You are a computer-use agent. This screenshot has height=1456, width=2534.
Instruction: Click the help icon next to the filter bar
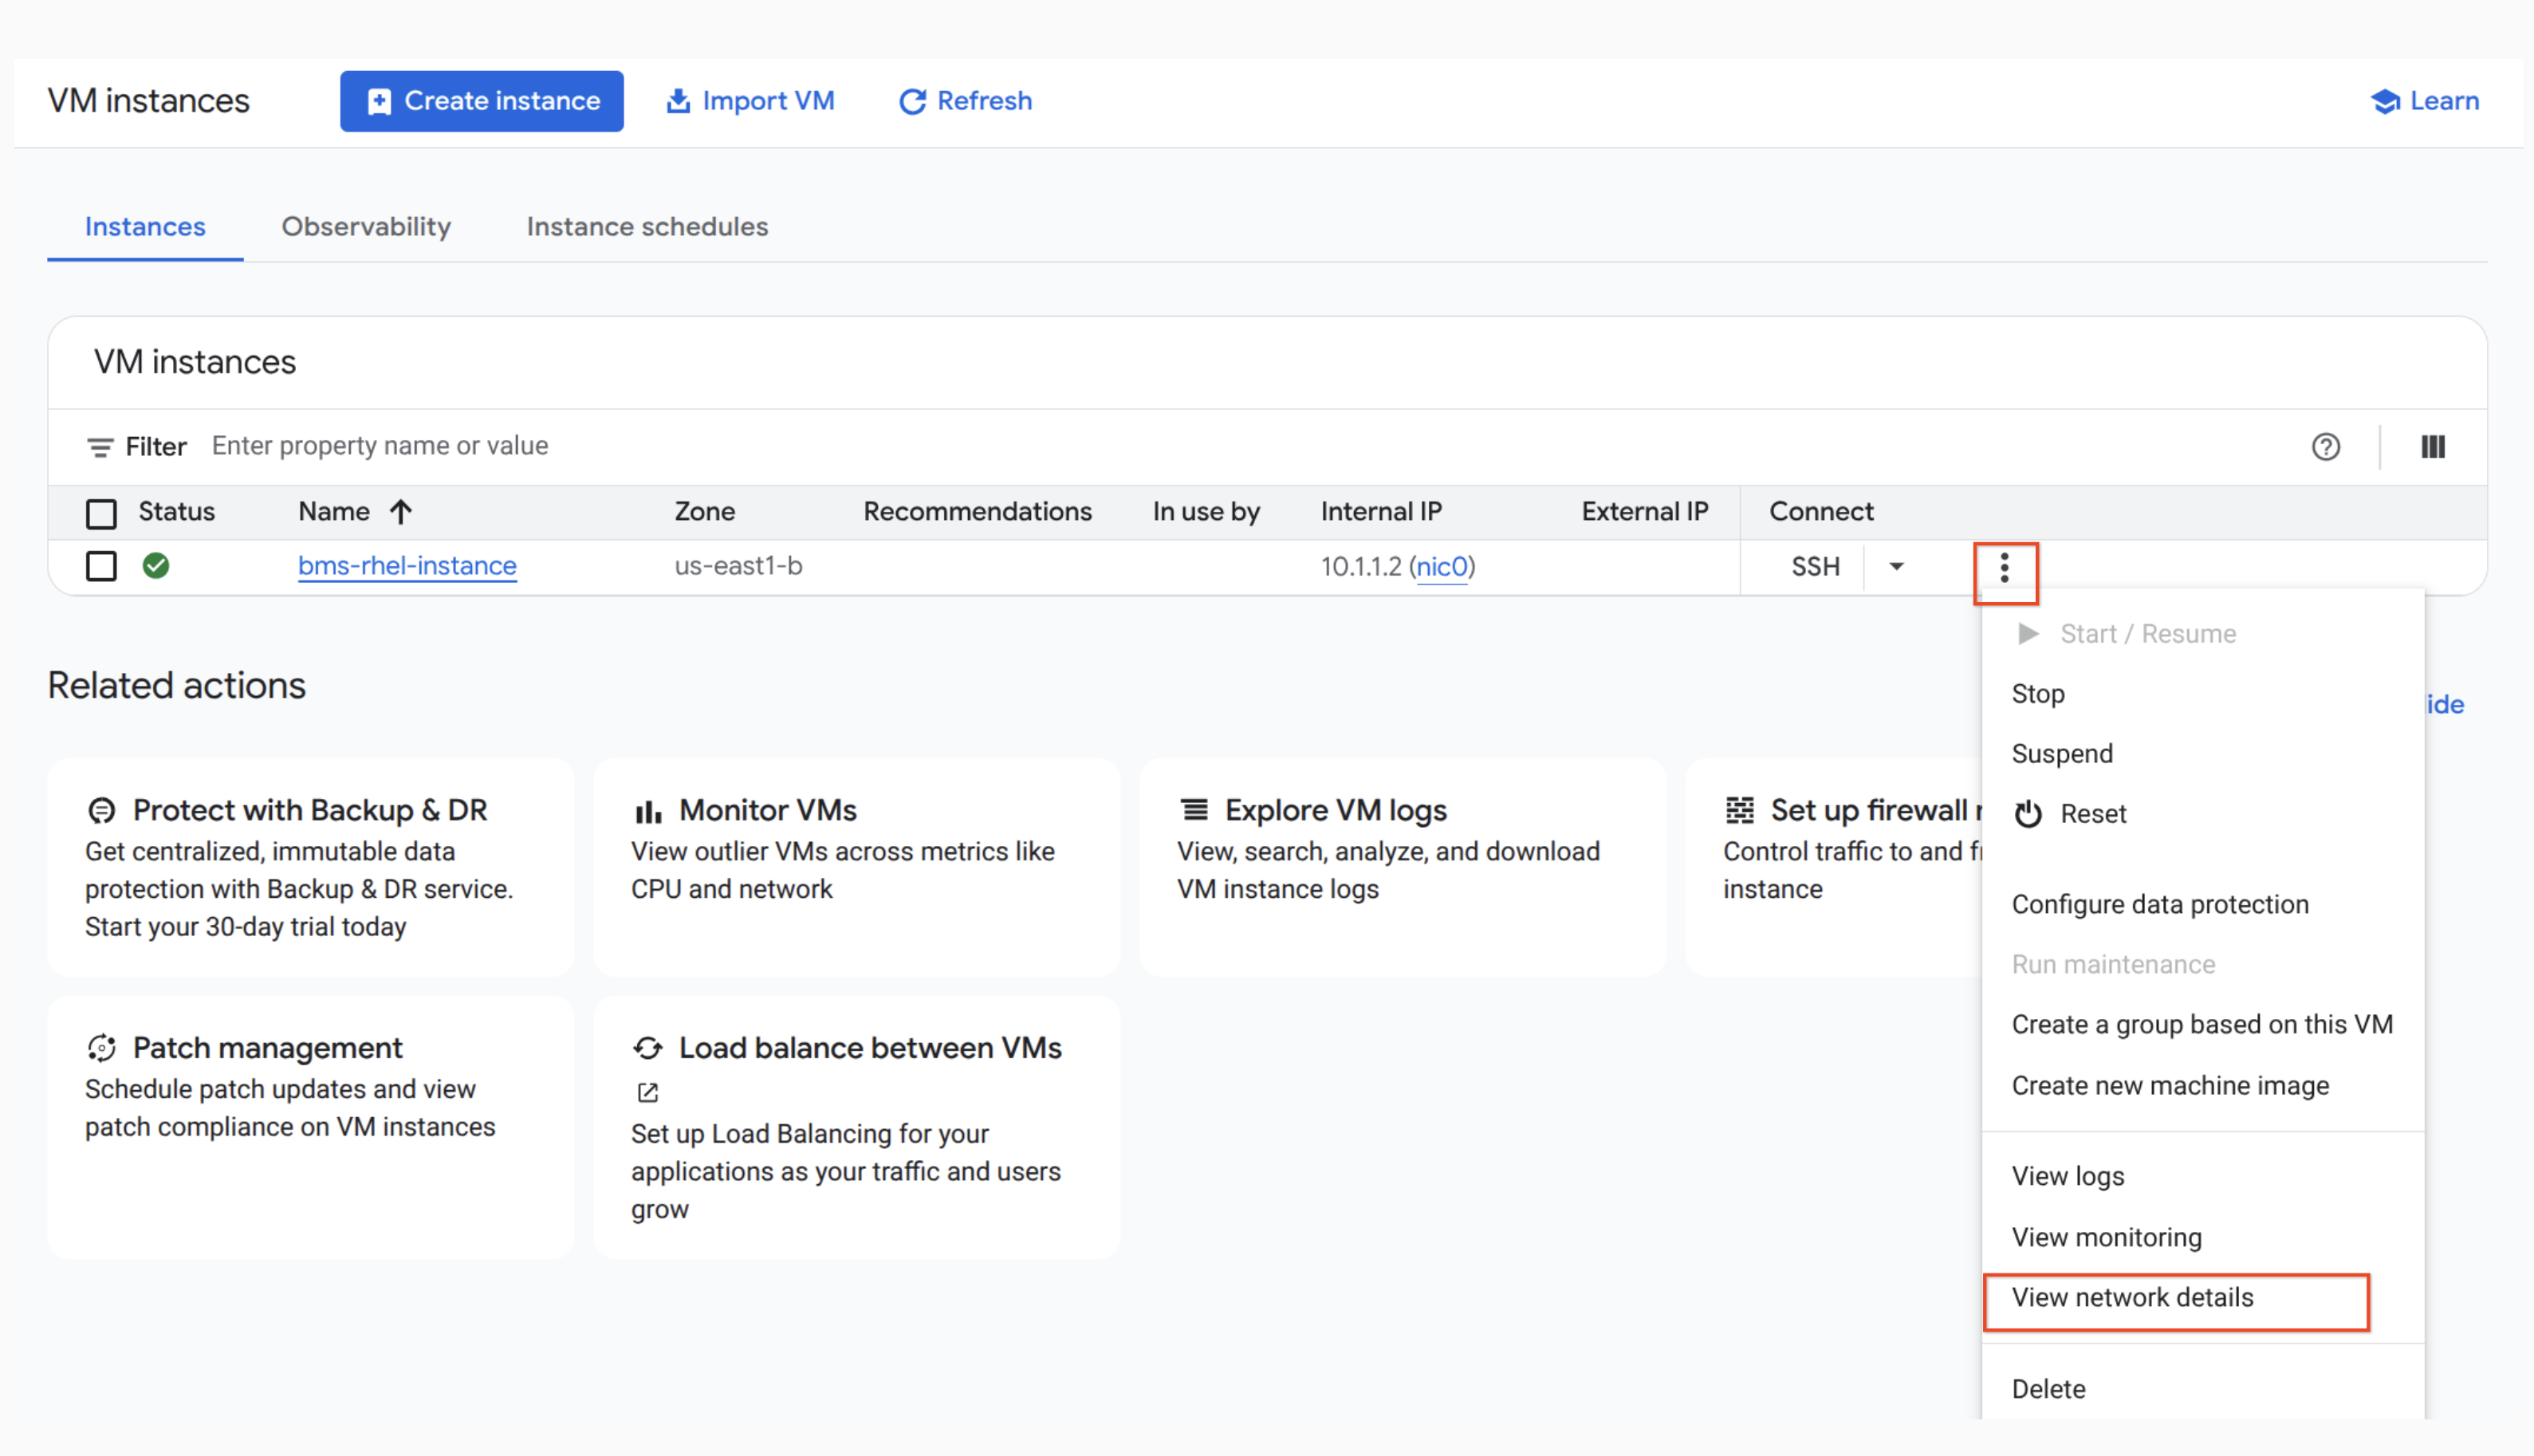2327,447
